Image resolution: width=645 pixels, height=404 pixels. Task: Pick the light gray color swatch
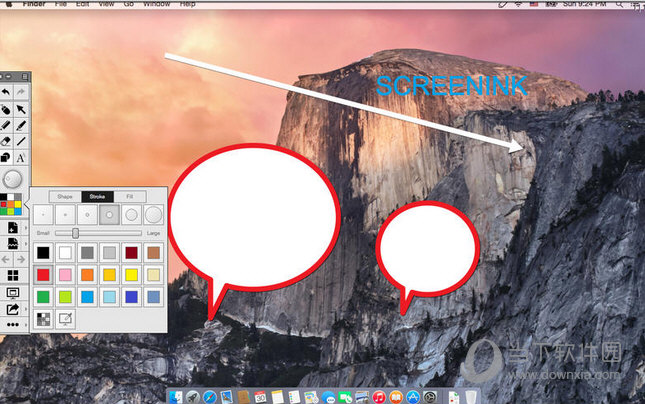109,253
